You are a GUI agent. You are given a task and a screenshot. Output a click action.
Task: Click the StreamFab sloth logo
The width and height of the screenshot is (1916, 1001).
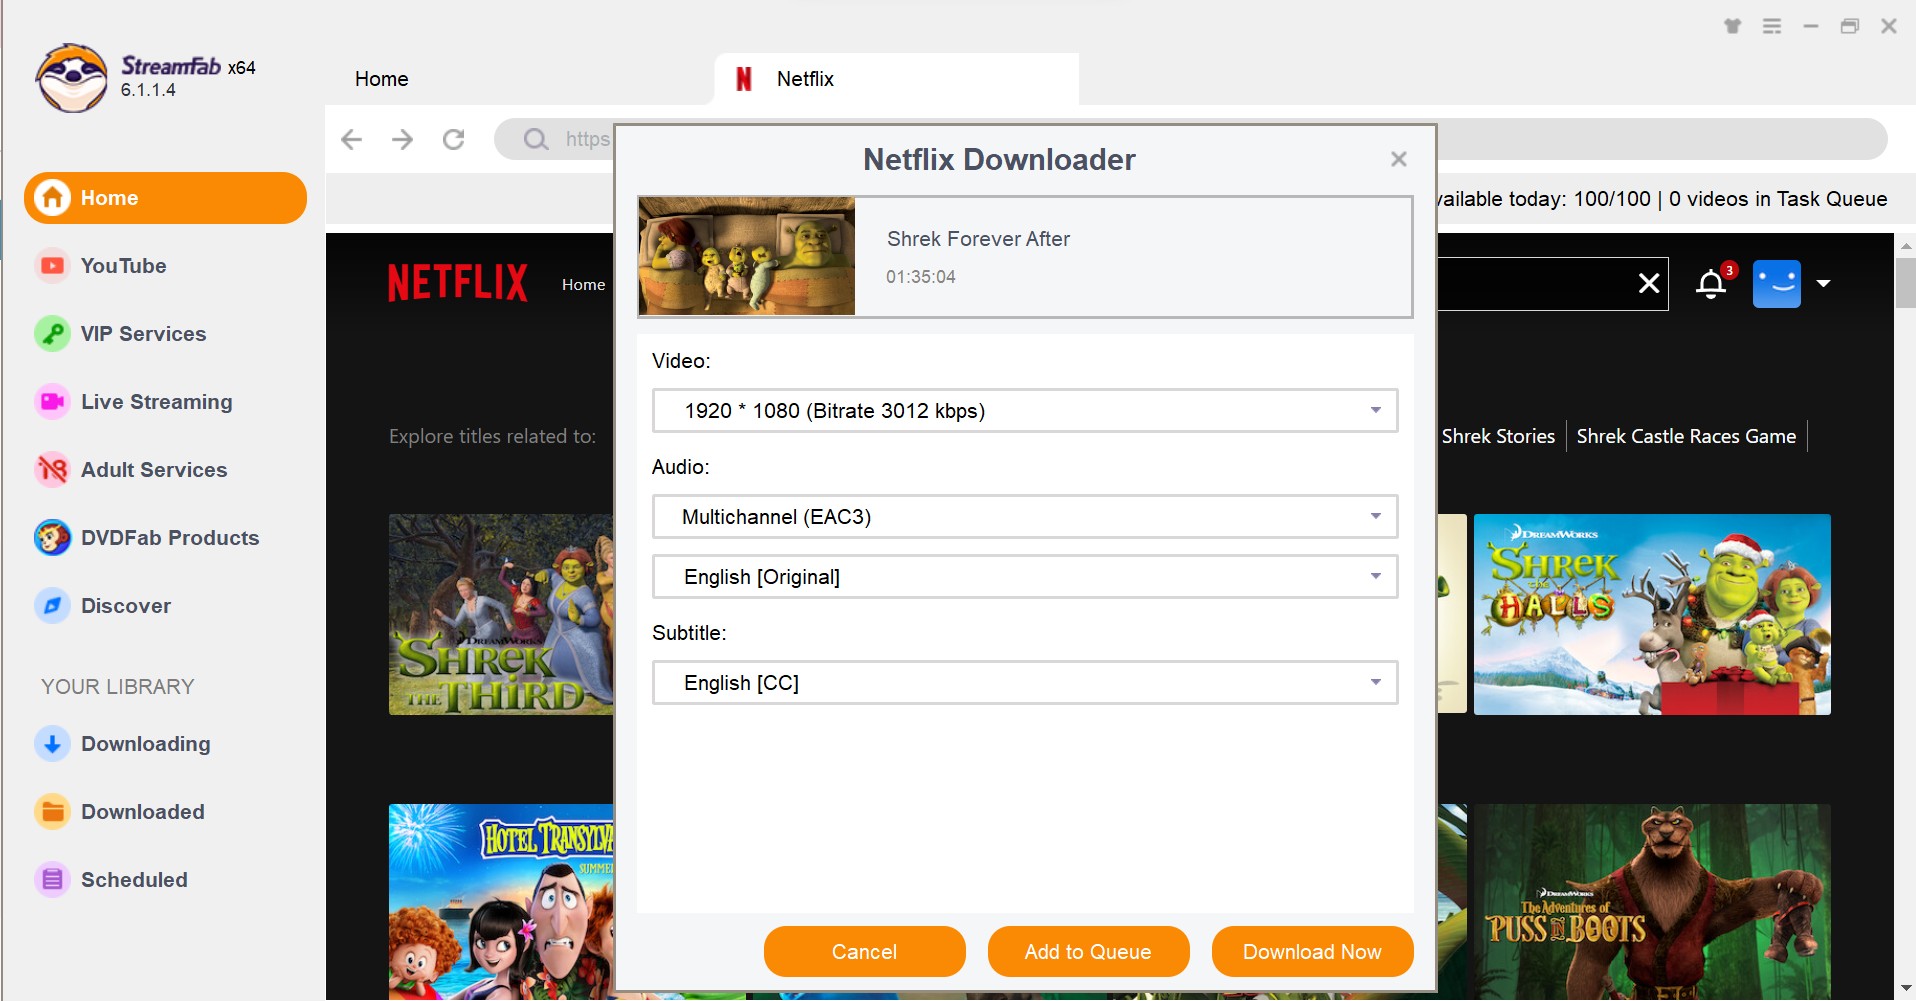point(71,78)
